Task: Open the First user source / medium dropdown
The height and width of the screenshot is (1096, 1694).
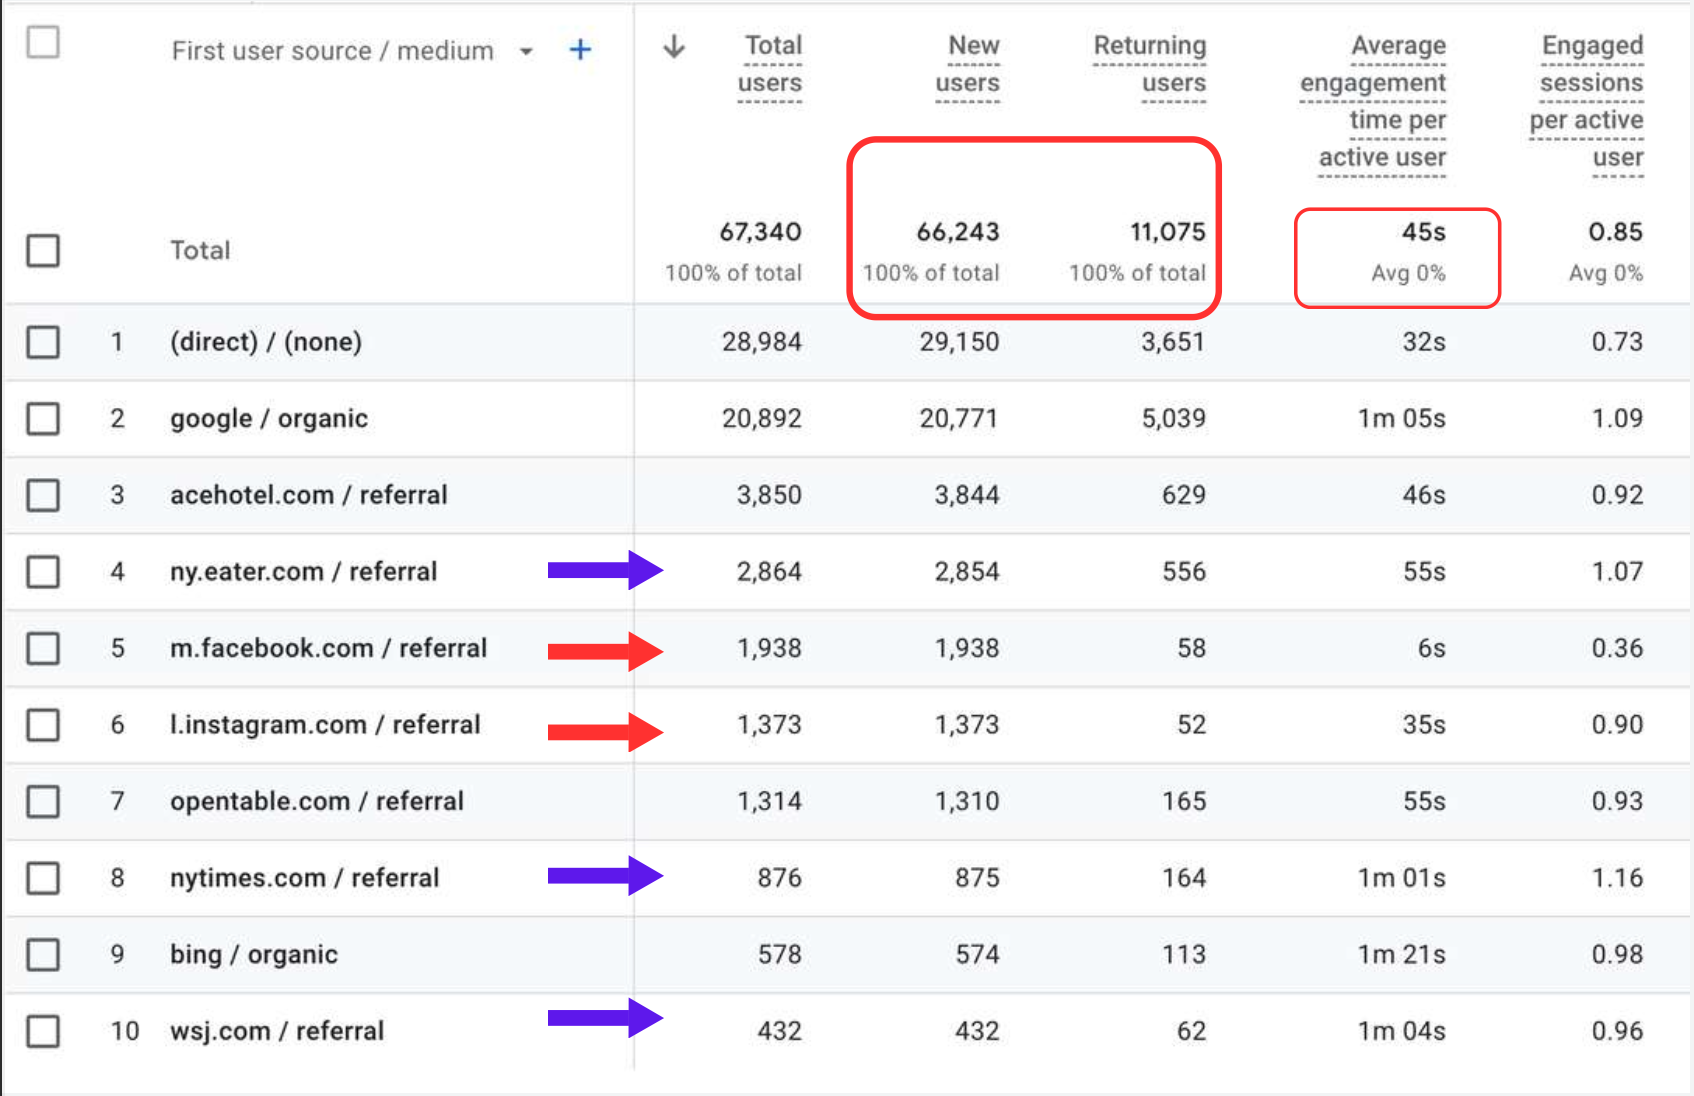Action: pos(526,52)
